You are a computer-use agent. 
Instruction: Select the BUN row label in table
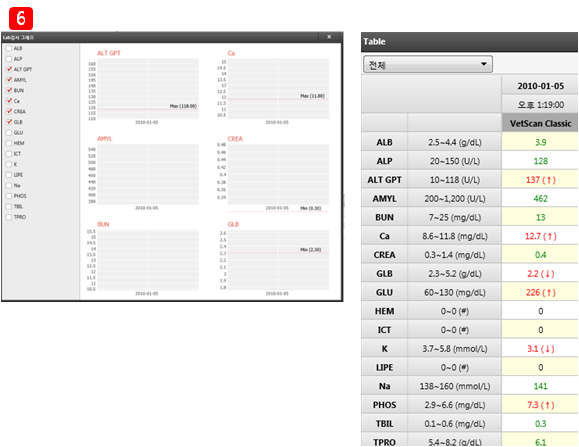[x=384, y=217]
